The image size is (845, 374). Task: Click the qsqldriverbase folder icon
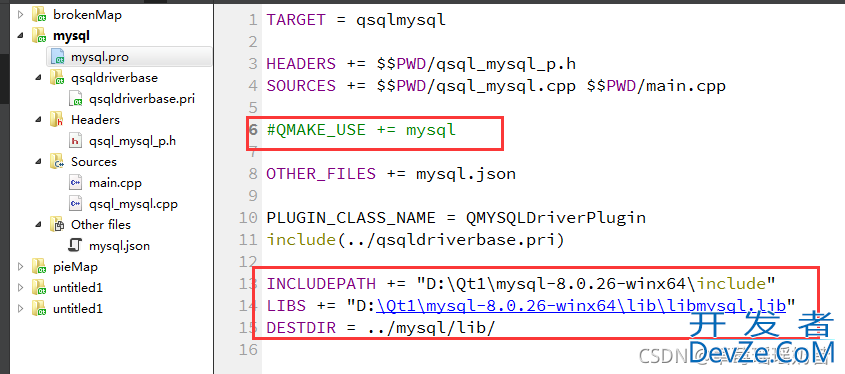[x=57, y=78]
